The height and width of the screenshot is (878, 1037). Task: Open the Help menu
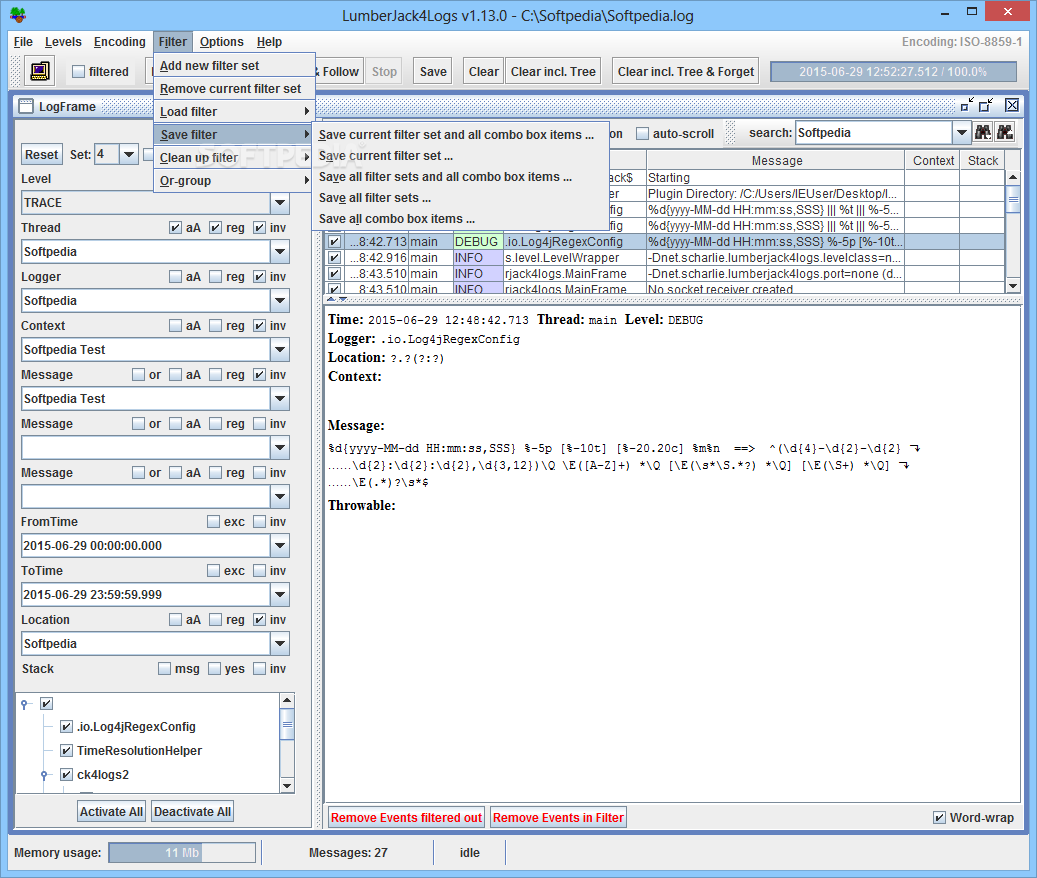click(x=269, y=42)
